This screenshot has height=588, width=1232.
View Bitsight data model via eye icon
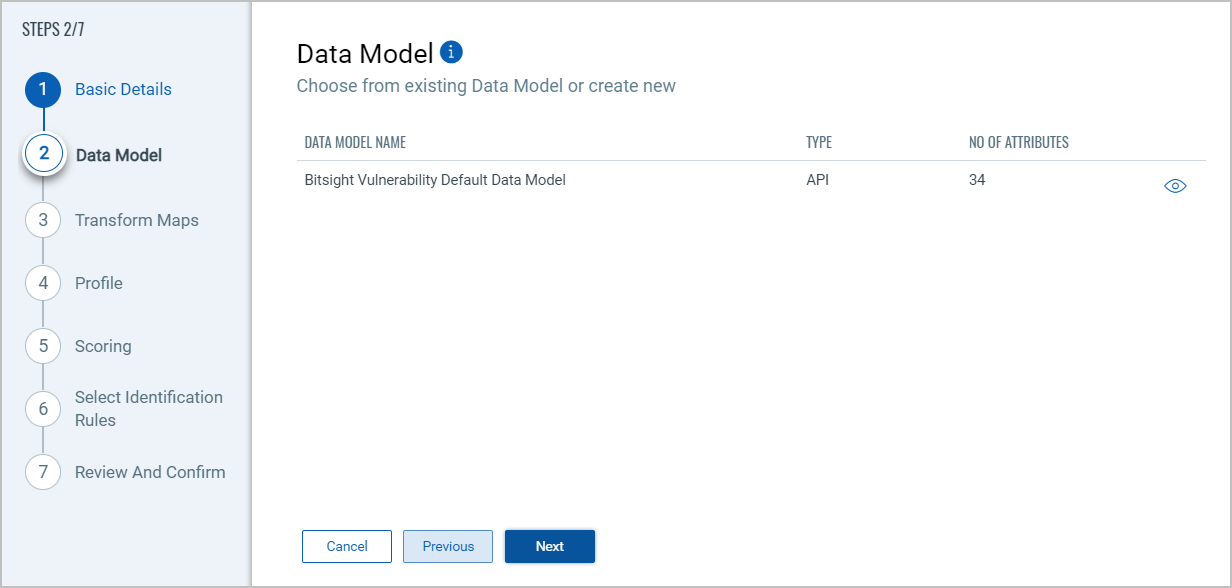(1175, 186)
